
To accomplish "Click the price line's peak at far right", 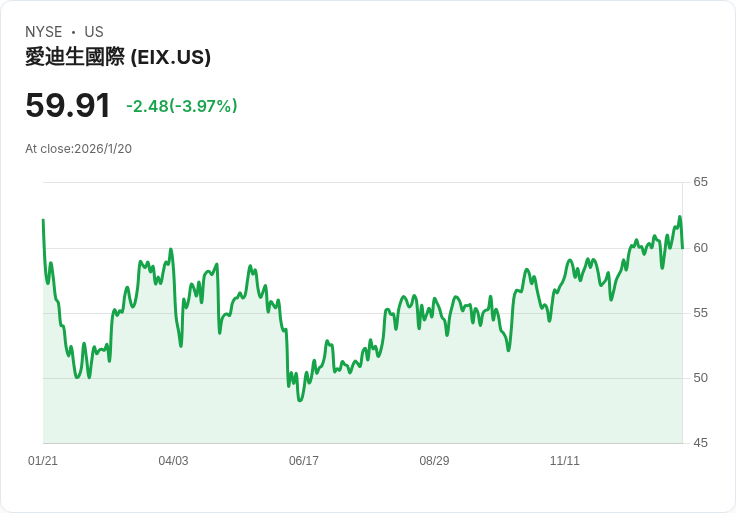I will (679, 217).
